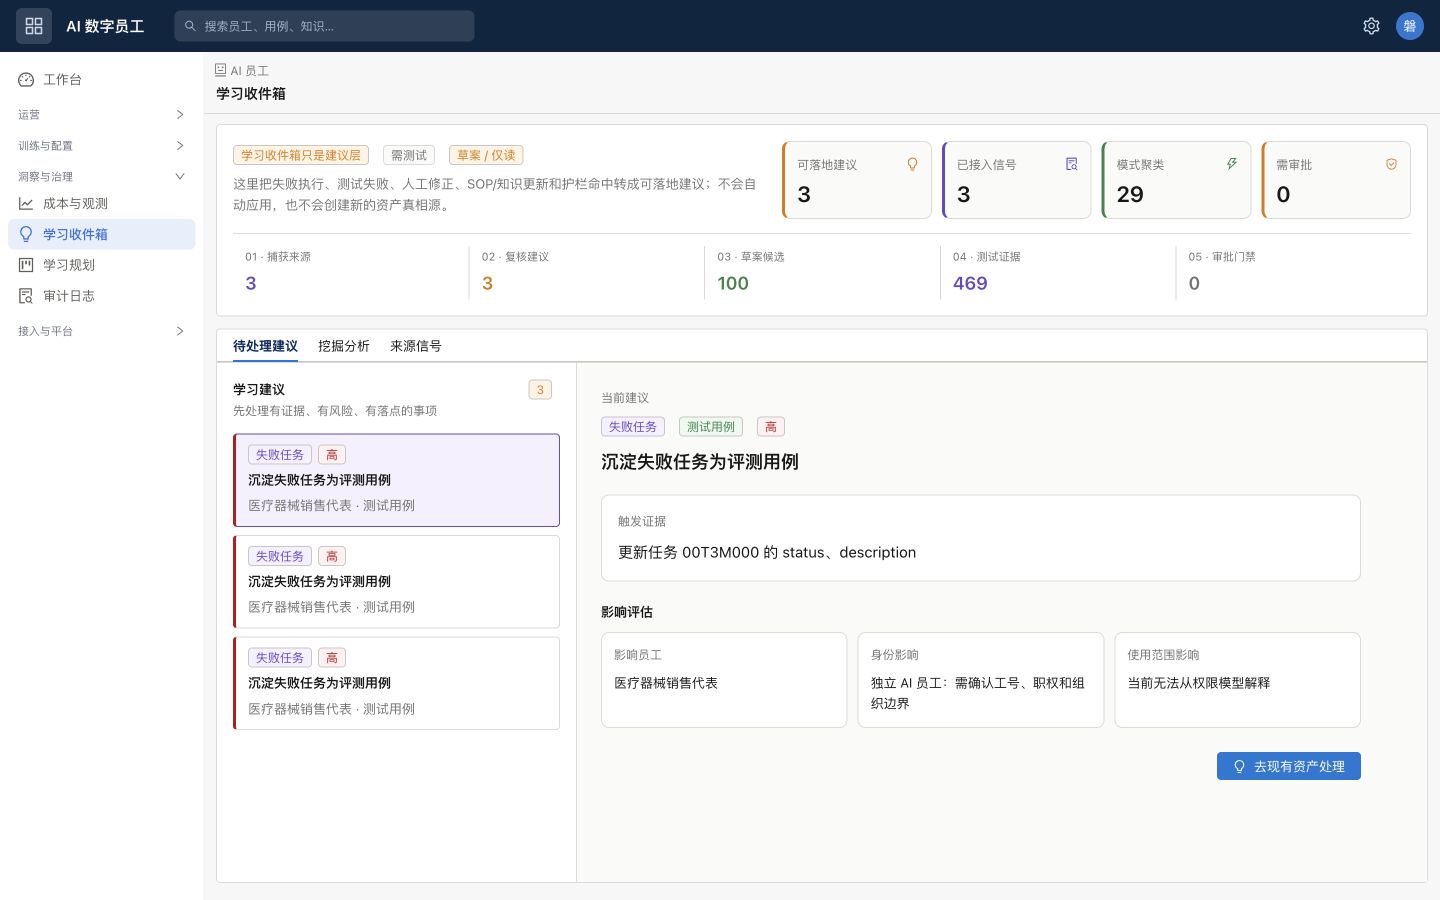Expand the 接入与平台 sidebar section

[101, 331]
